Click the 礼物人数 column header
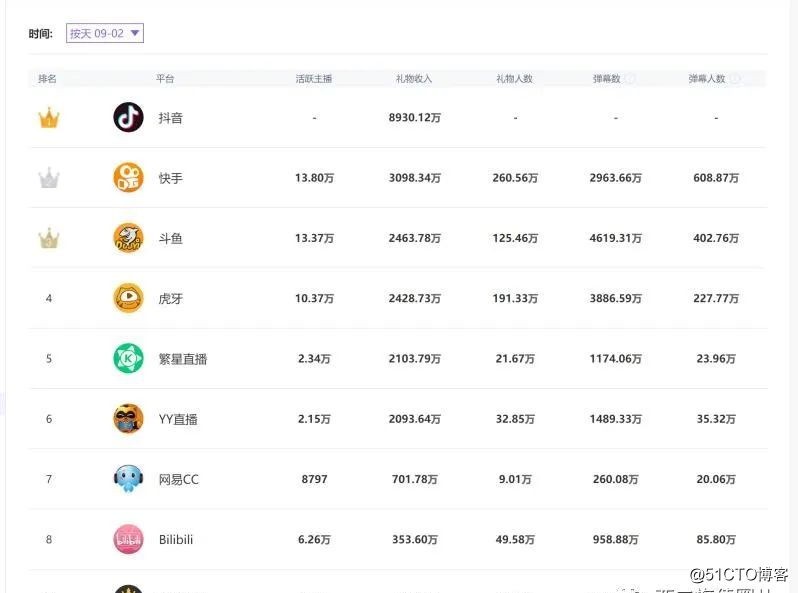 pos(515,78)
